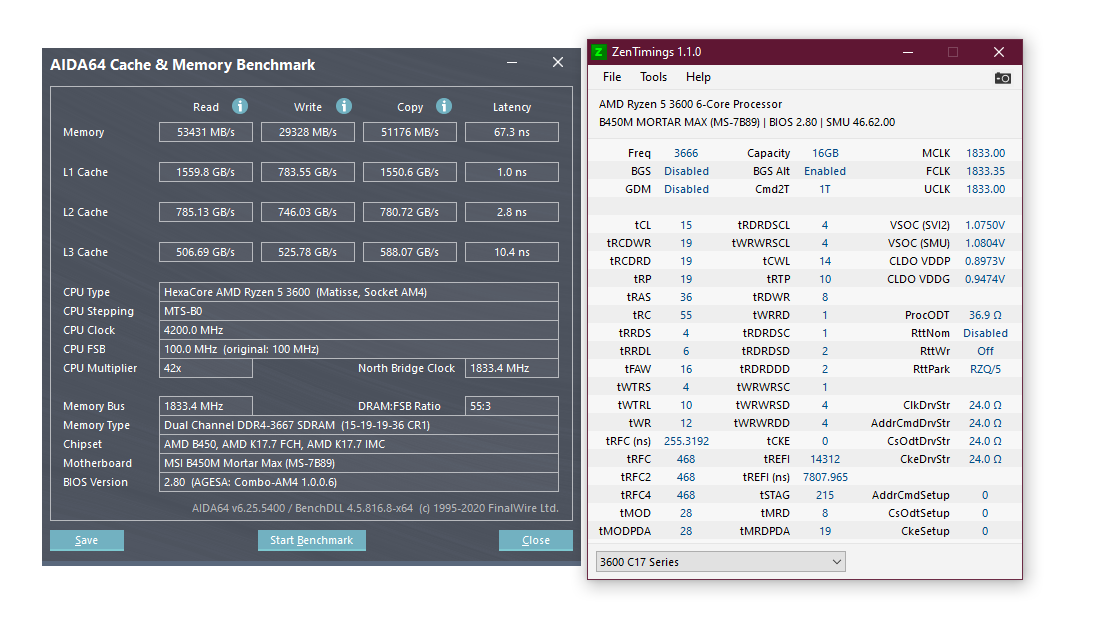Click the ZenTimings green Z app icon
The width and height of the screenshot is (1106, 629).
tap(599, 51)
